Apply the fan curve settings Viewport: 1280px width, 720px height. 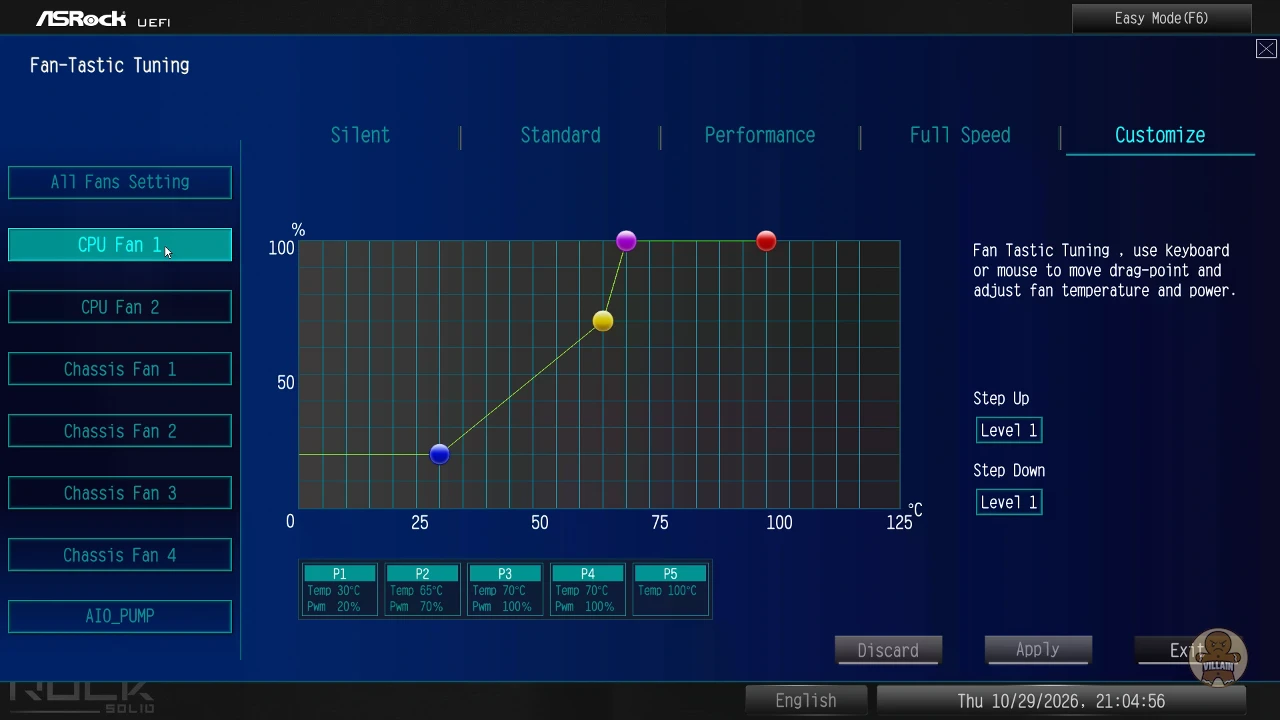1038,650
